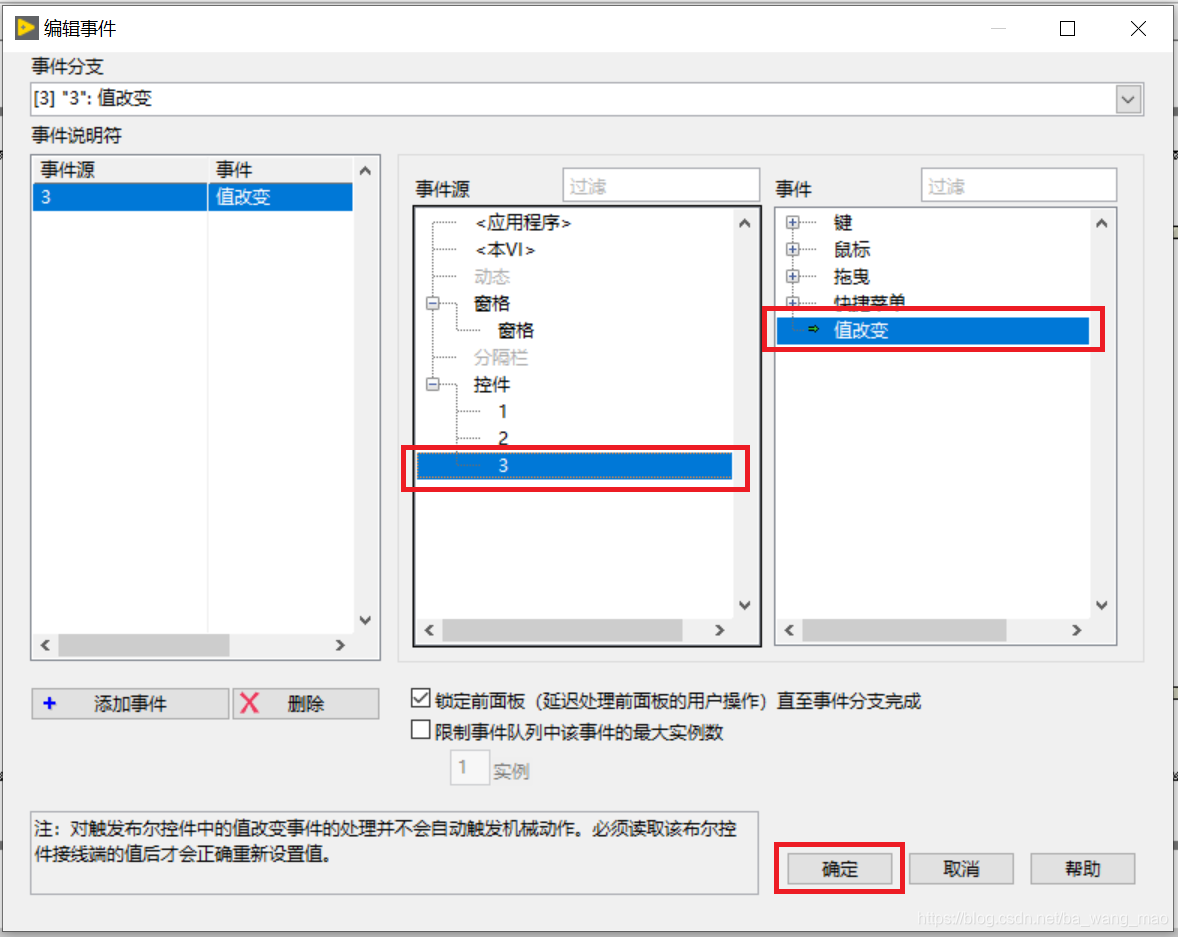Click right arrow of 事件说明符 horizontal scrollbar

340,645
